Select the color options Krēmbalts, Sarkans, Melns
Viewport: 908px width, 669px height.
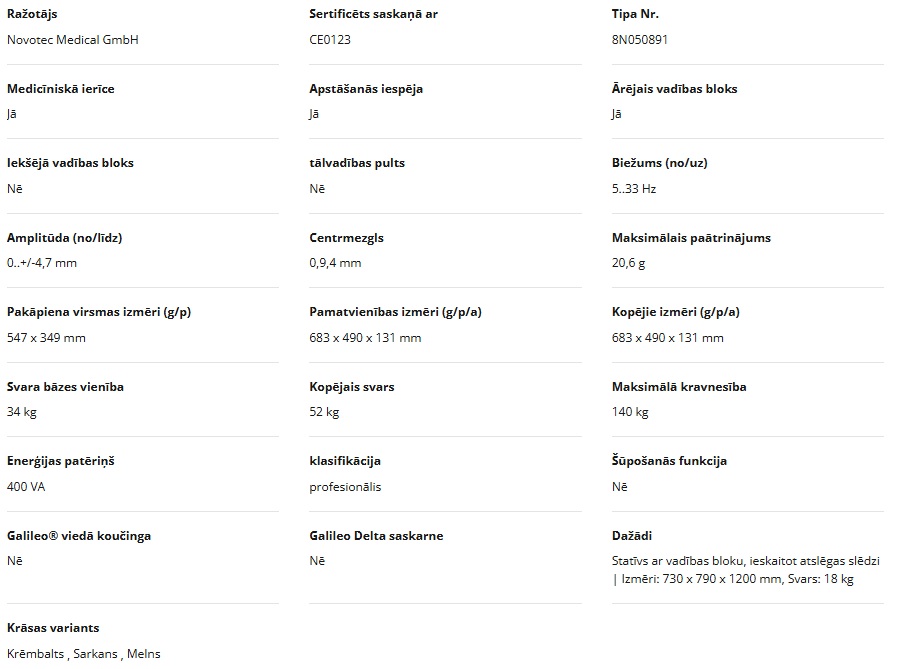pyautogui.click(x=84, y=654)
